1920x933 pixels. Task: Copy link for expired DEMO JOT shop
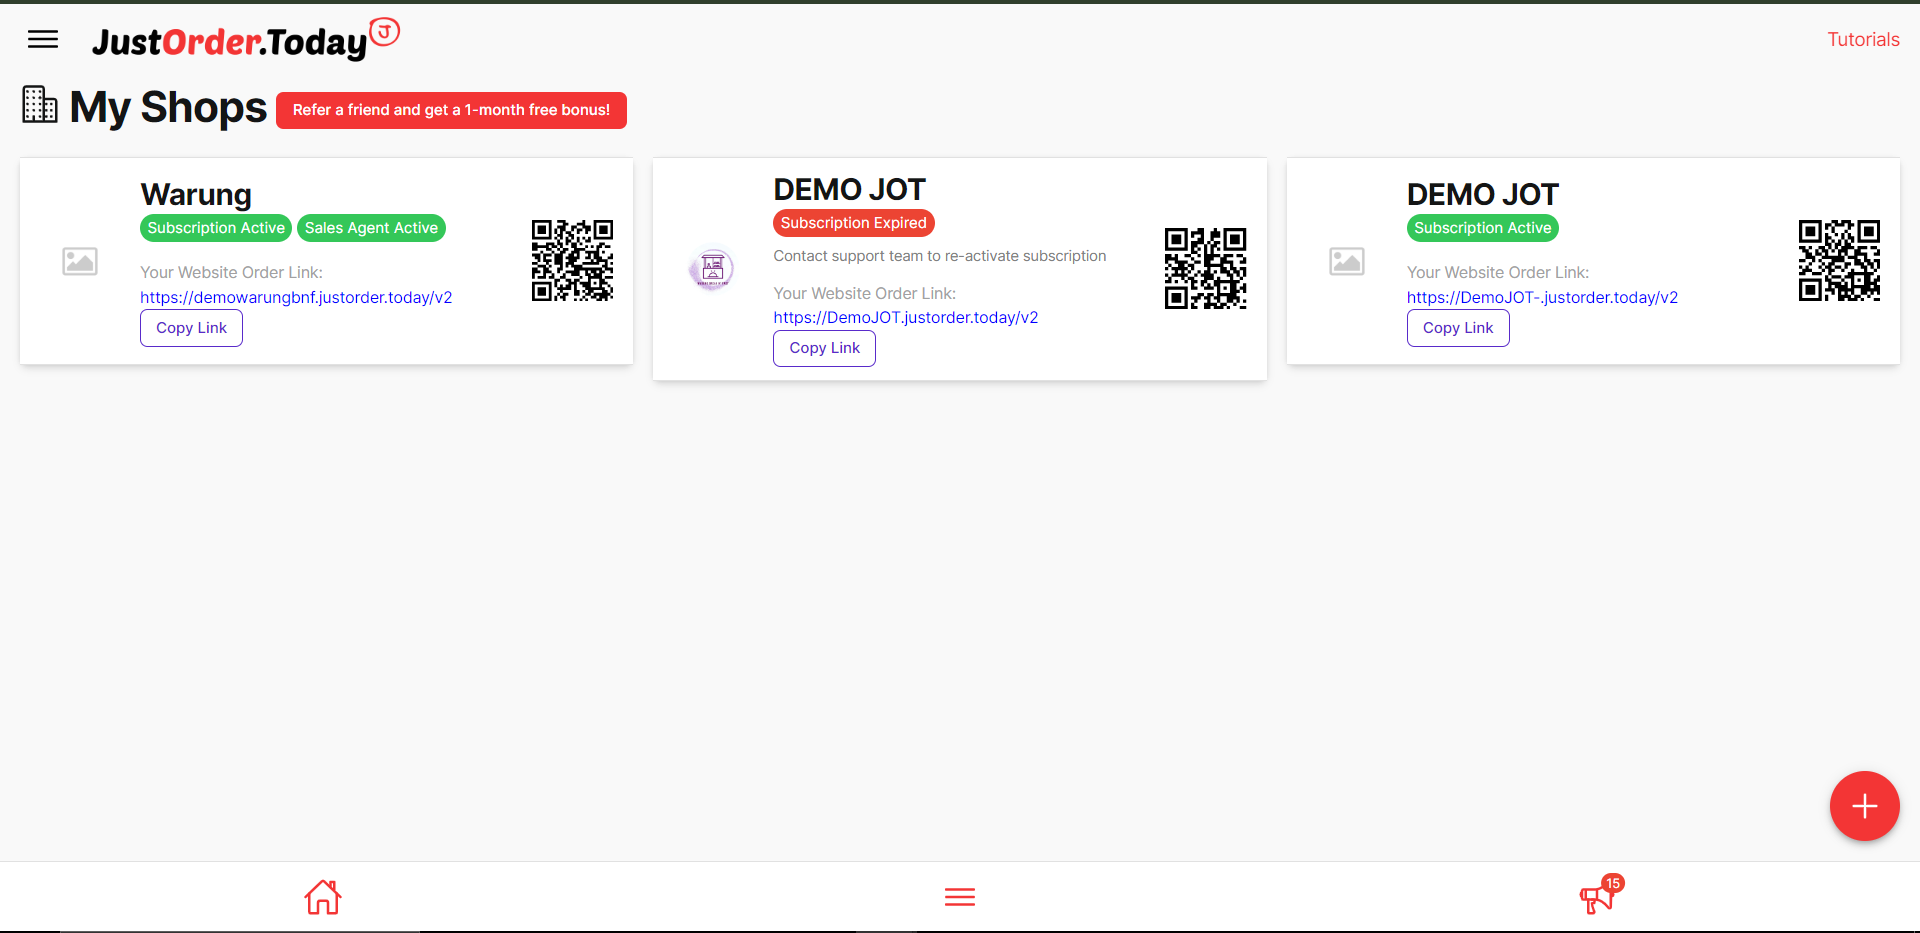tap(824, 348)
